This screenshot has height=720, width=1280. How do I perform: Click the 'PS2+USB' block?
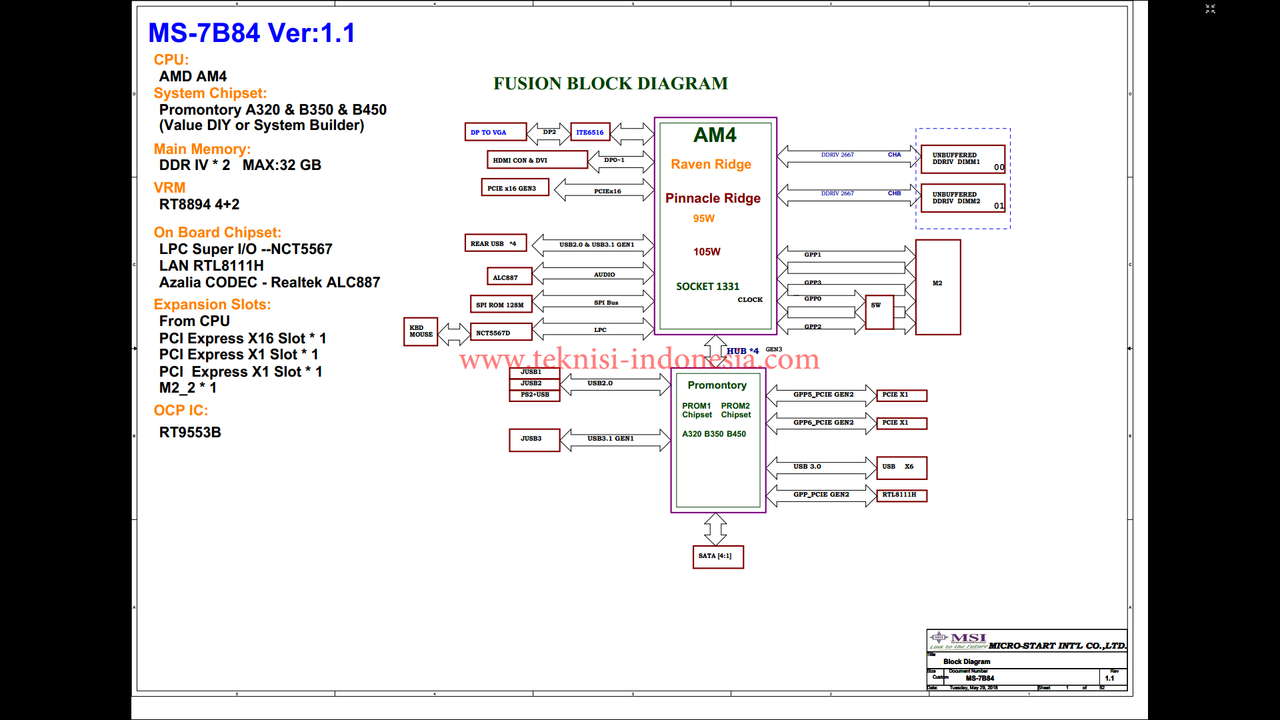535,395
